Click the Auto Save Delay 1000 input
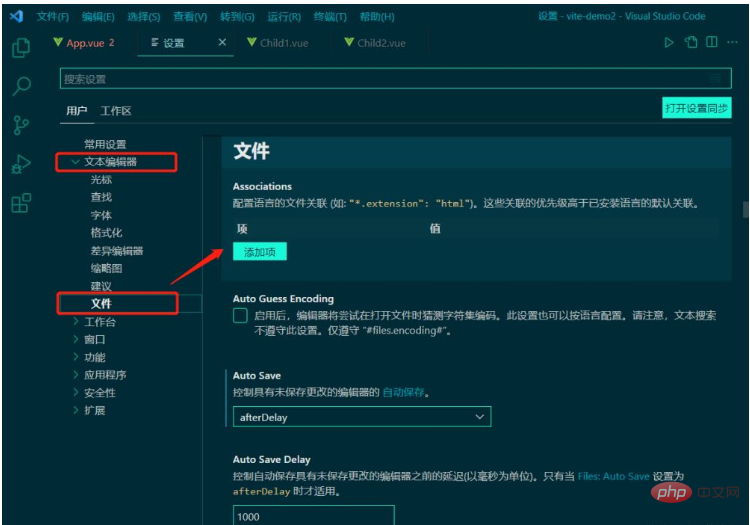The image size is (750, 525). coord(314,515)
